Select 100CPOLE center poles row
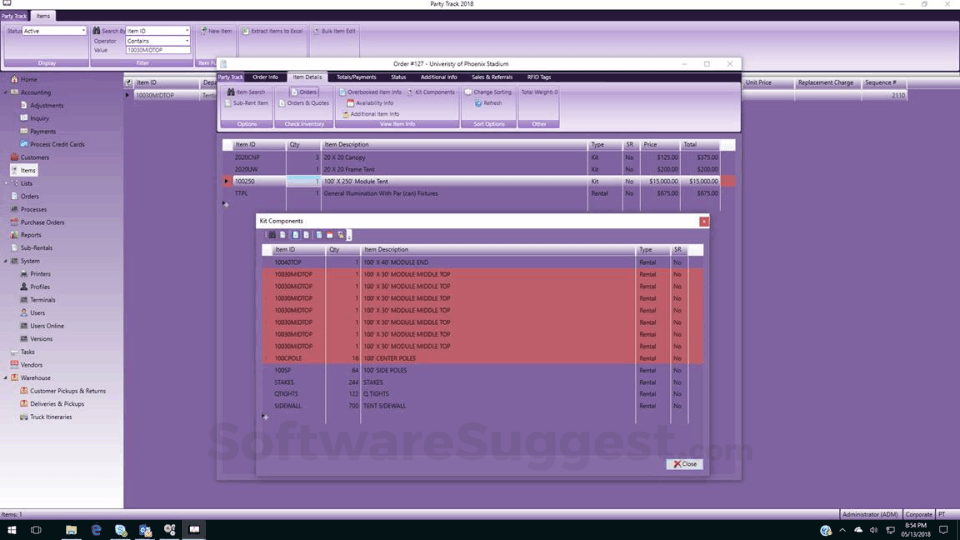Screen dimensions: 960x540 (482, 358)
